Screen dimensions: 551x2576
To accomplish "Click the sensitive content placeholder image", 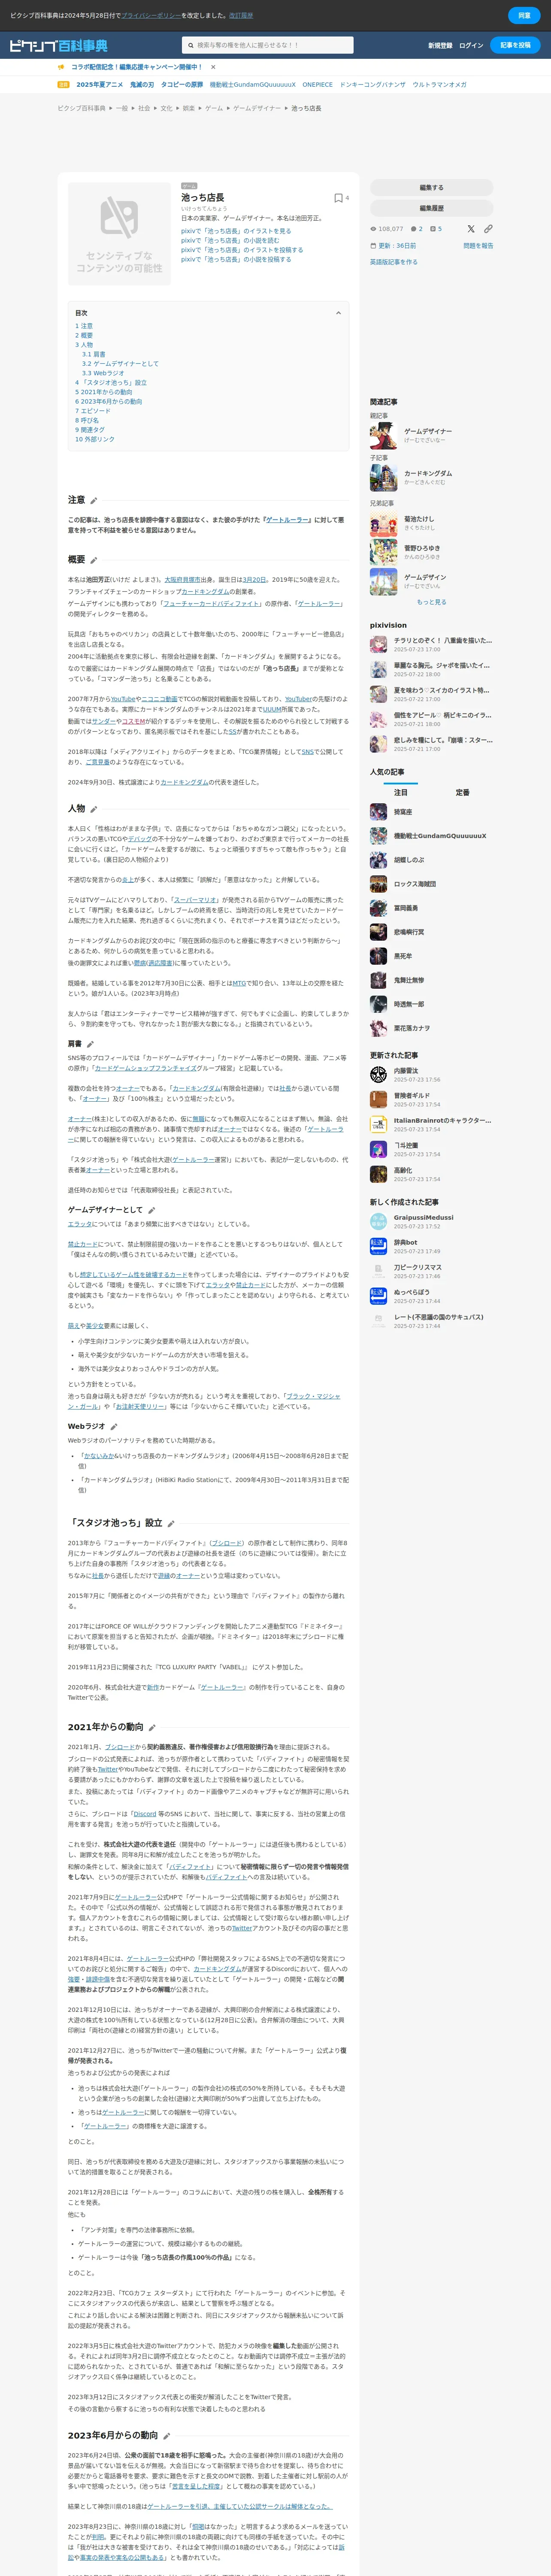I will coord(119,233).
